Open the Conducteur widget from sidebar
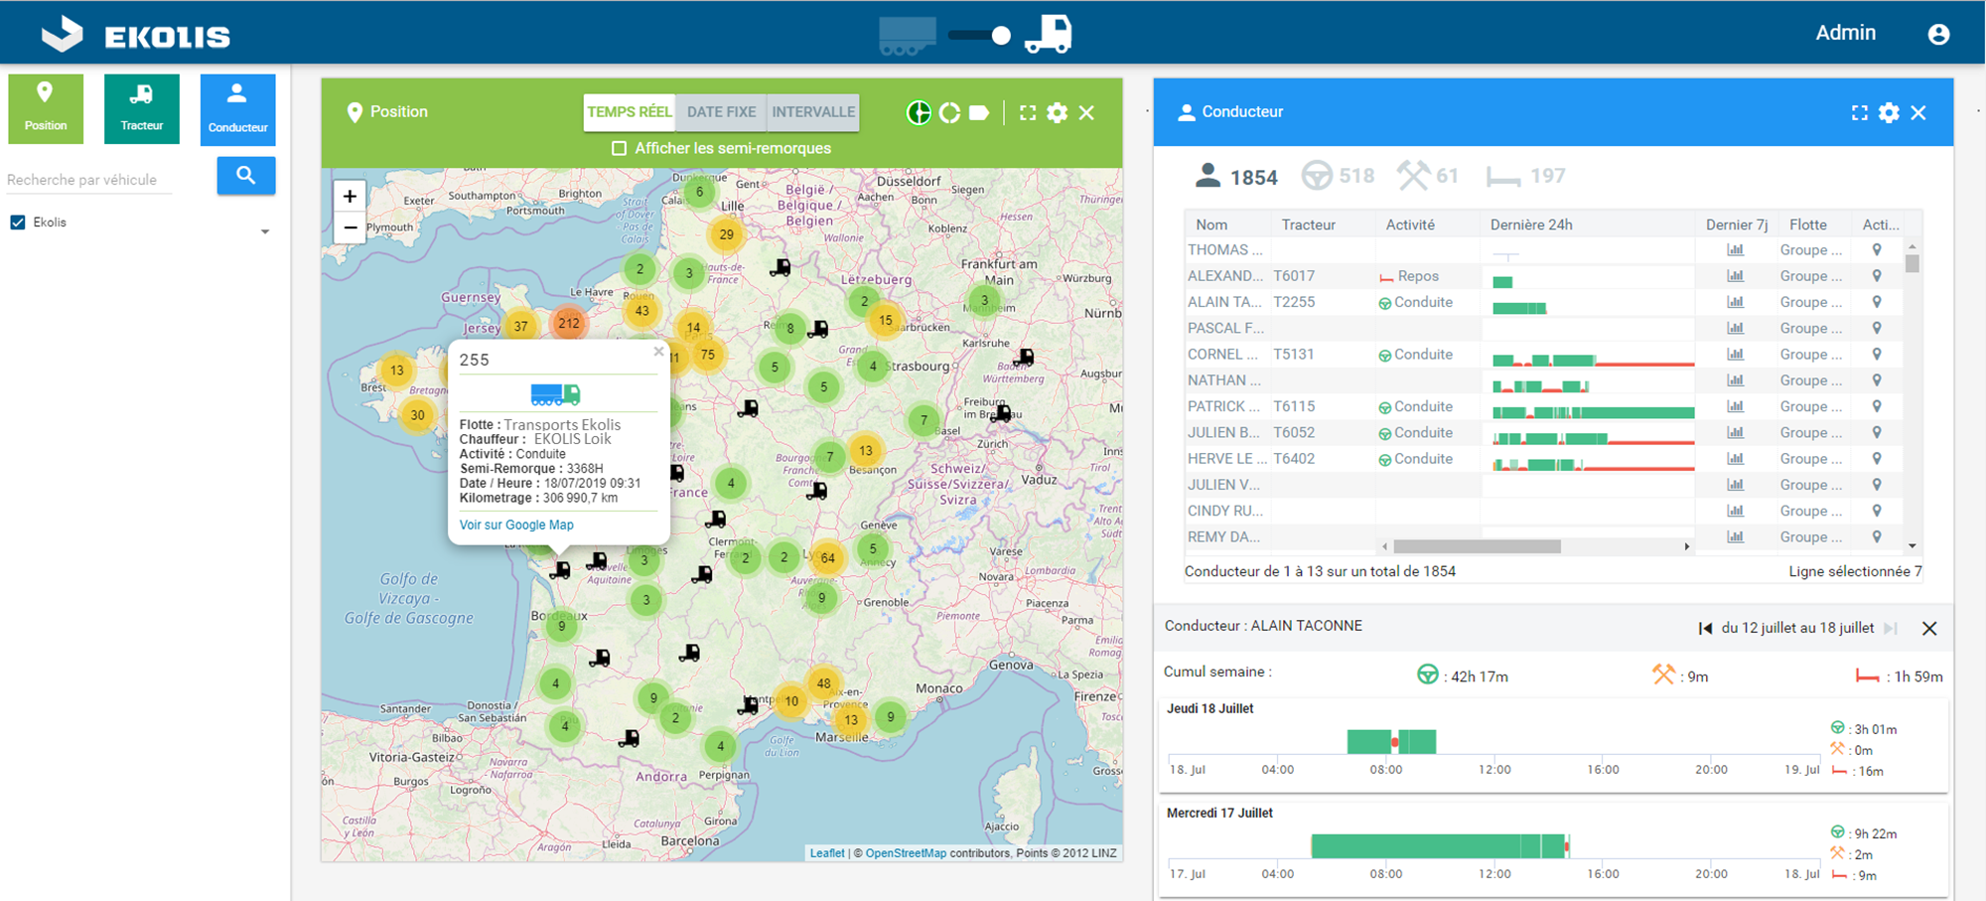Viewport: 1986px width, 901px height. [x=237, y=109]
